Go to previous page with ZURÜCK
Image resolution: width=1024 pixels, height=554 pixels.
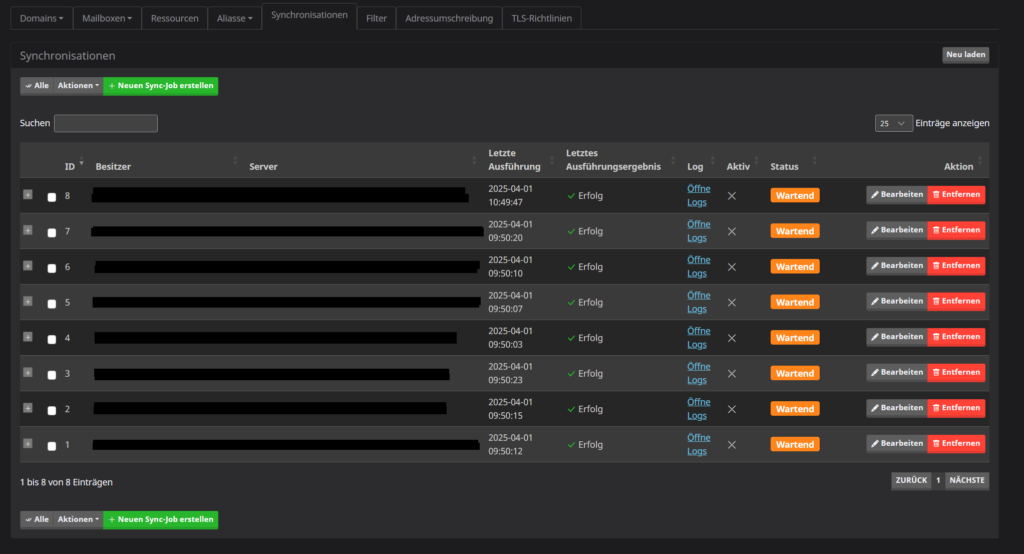pos(911,480)
